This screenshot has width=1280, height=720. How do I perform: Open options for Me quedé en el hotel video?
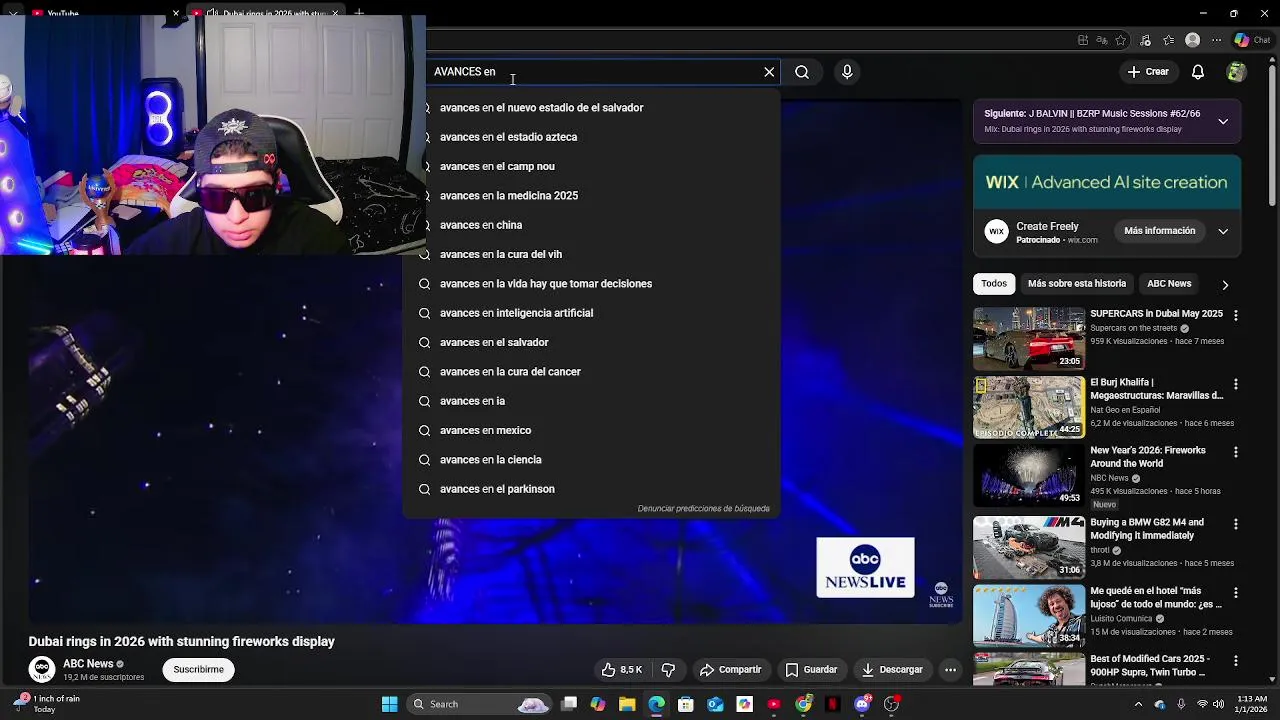tap(1236, 593)
